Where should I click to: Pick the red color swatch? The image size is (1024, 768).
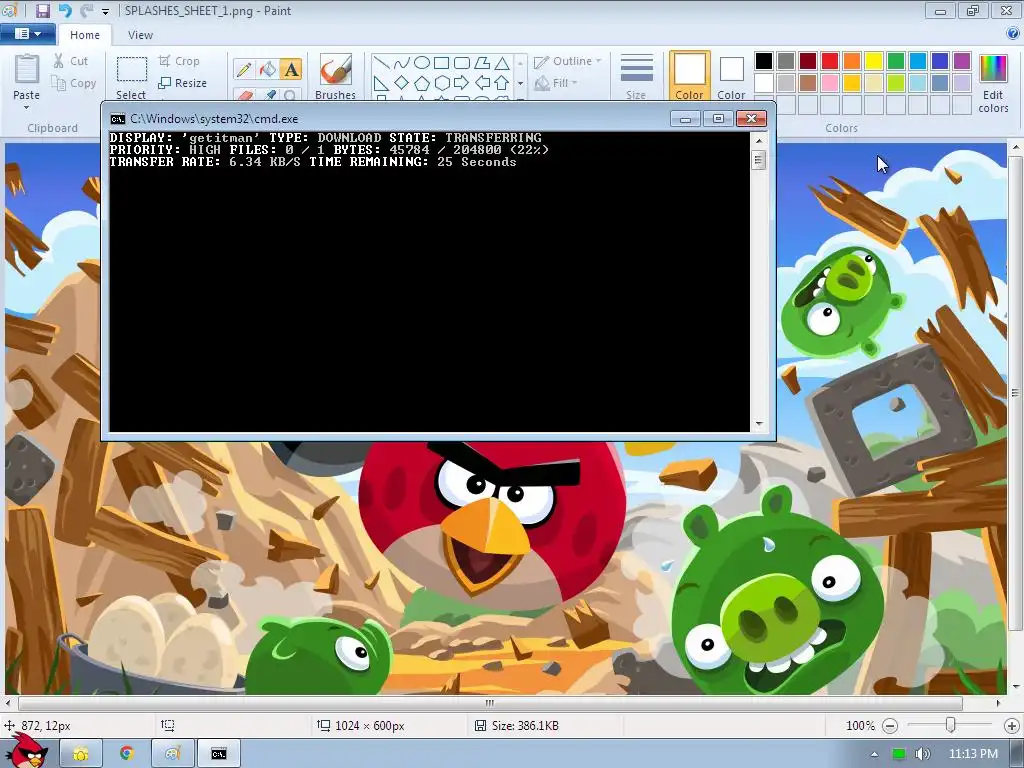[x=830, y=61]
